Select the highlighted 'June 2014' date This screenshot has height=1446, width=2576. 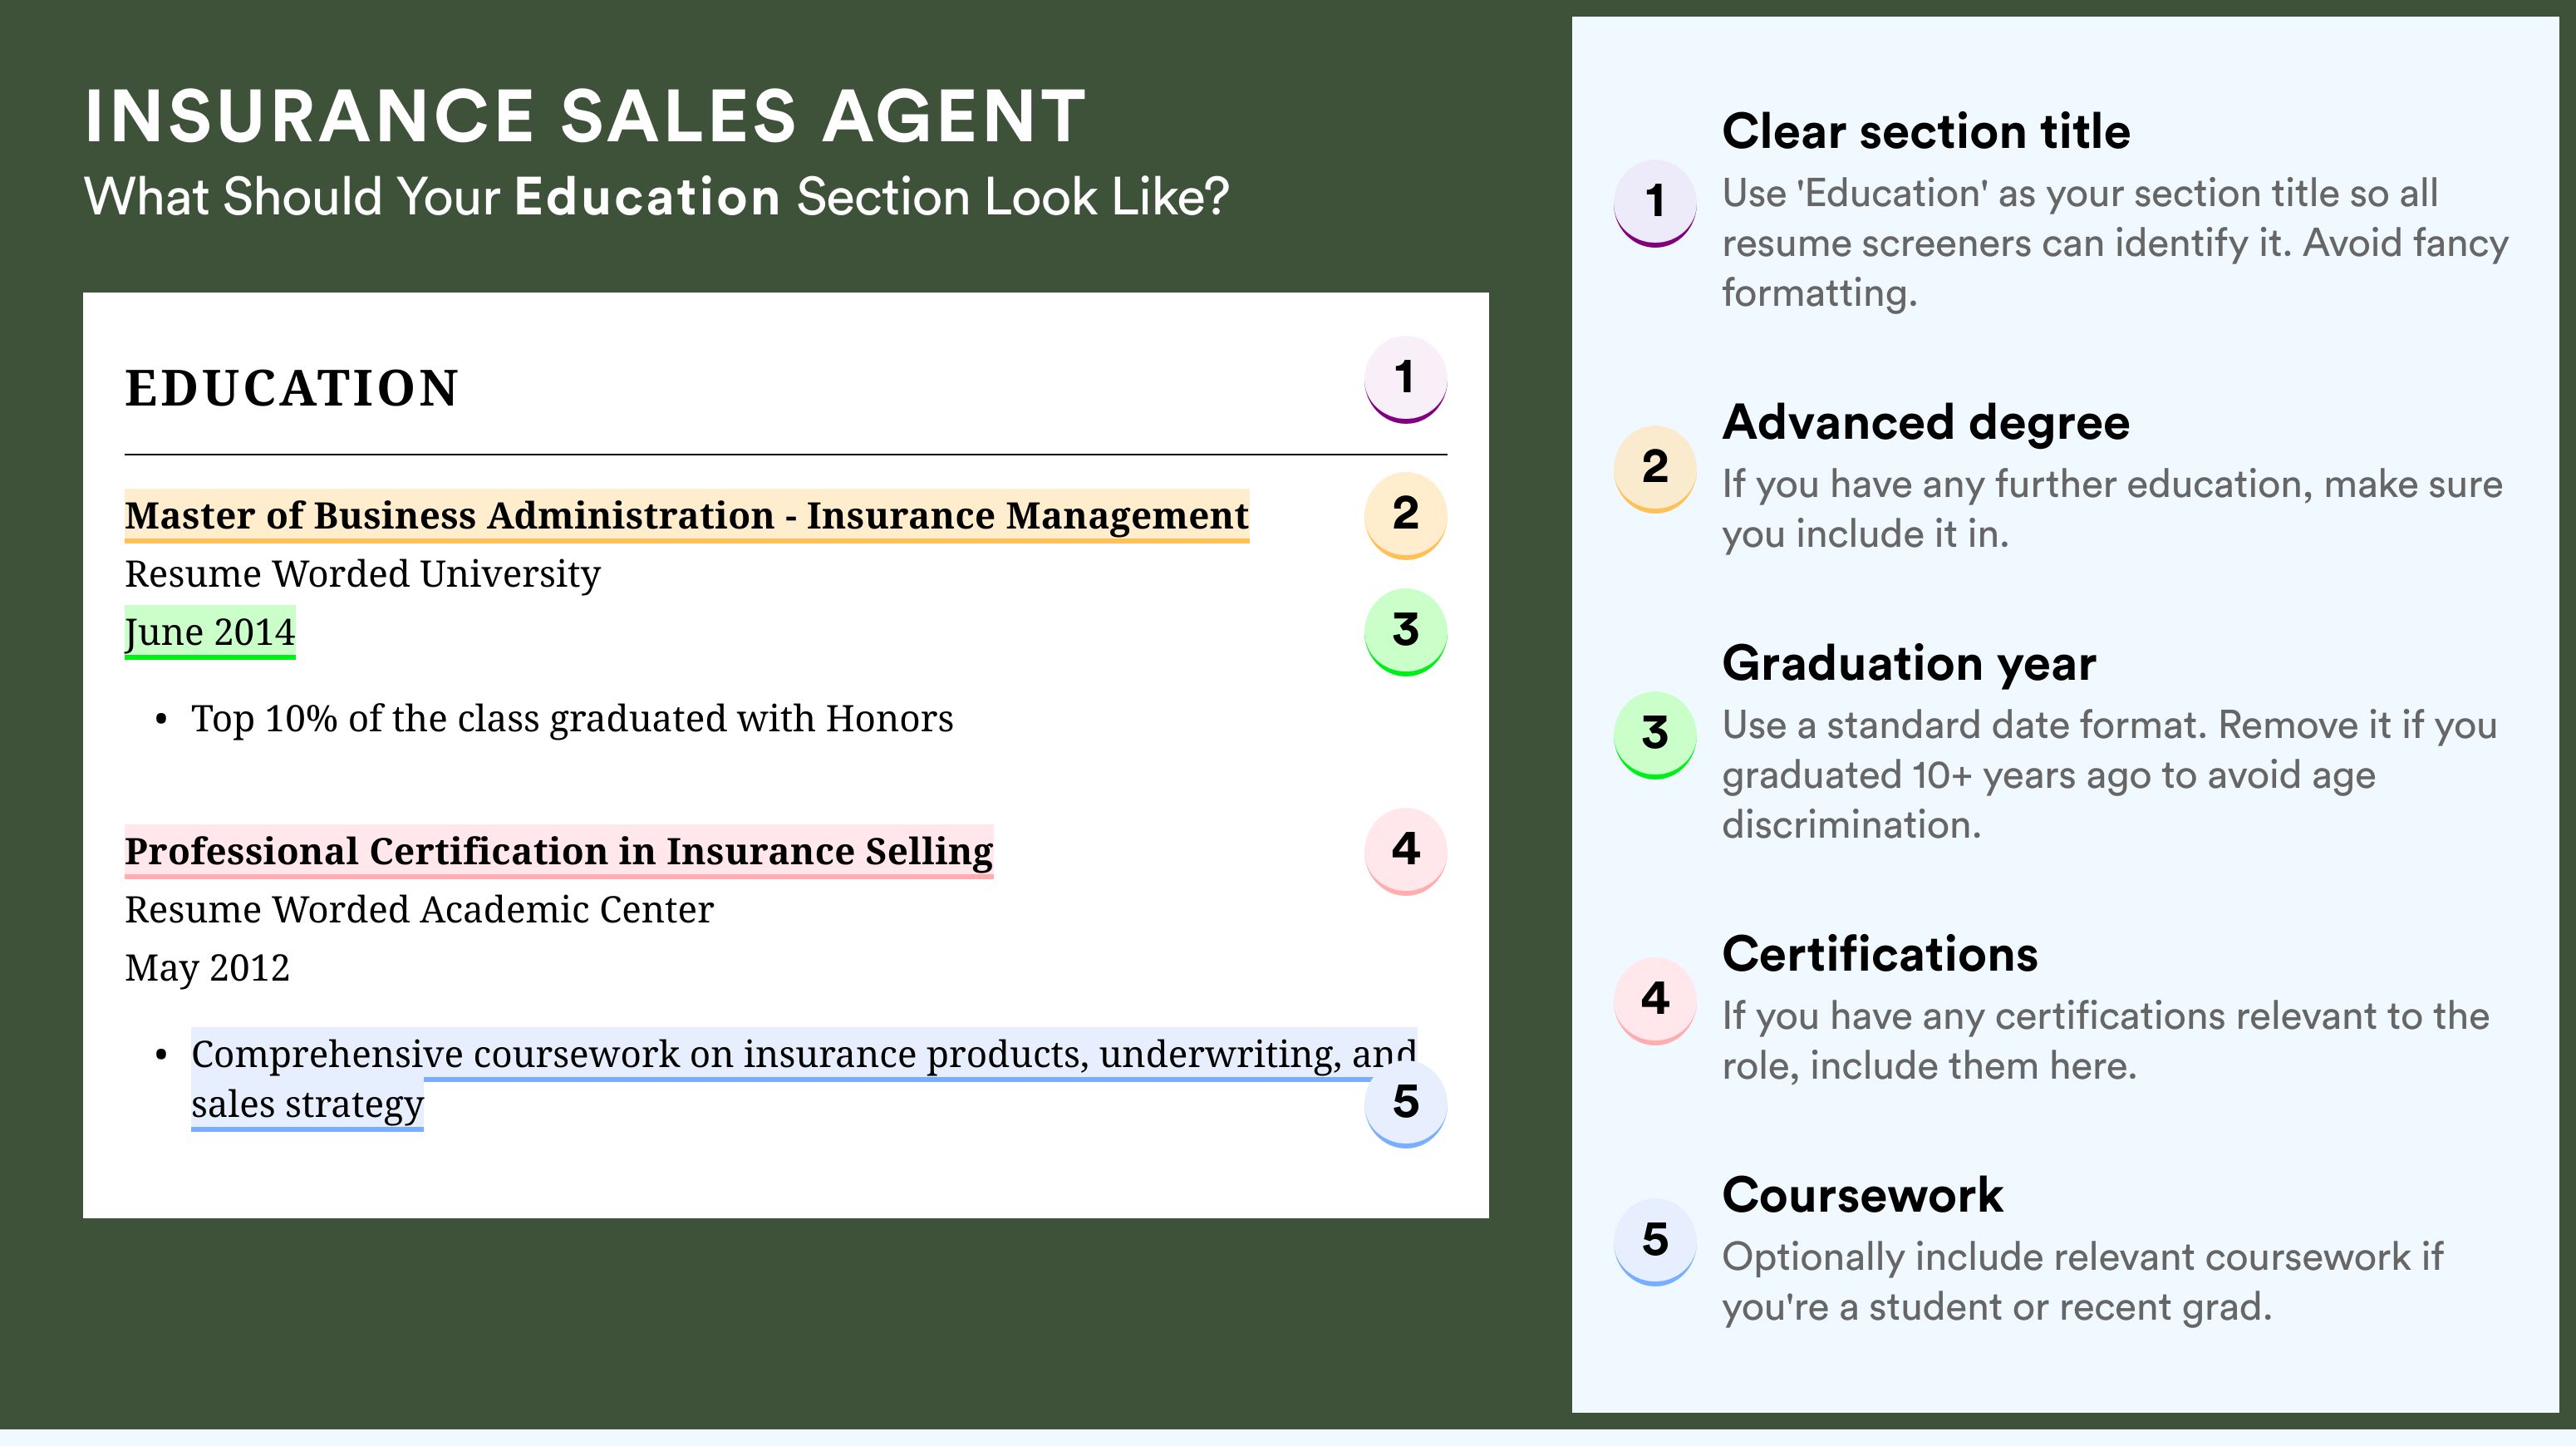[x=210, y=632]
